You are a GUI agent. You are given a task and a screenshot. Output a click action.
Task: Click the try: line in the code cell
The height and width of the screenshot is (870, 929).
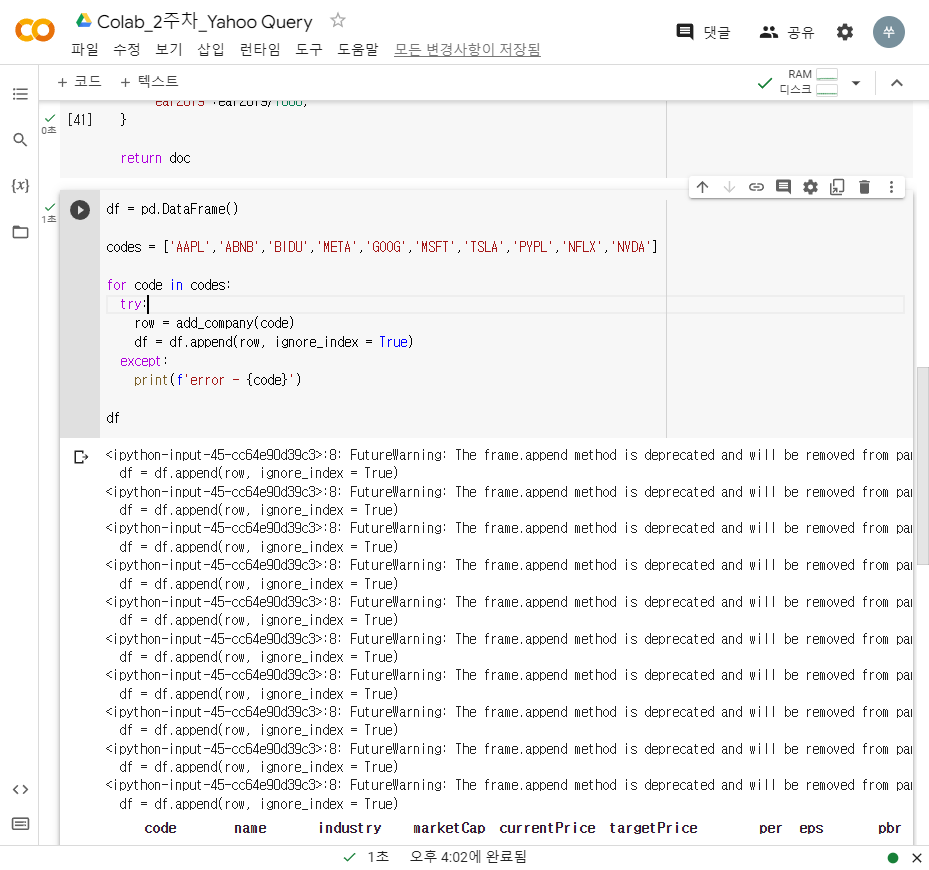click(505, 304)
